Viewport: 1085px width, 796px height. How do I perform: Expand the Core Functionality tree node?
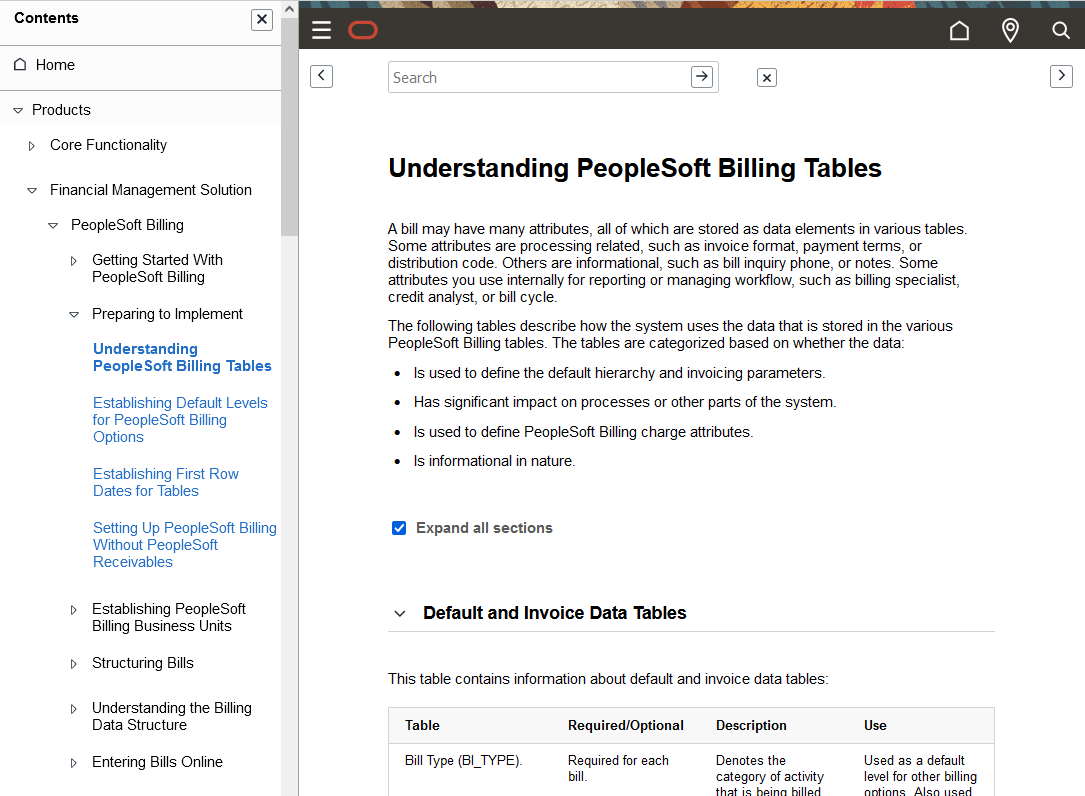tap(31, 145)
